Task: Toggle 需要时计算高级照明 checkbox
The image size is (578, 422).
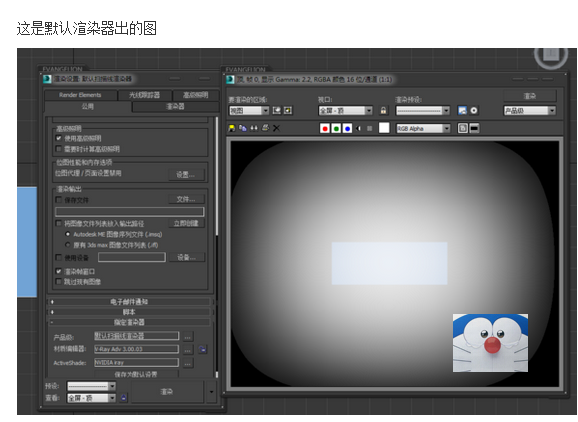Action: pyautogui.click(x=58, y=149)
